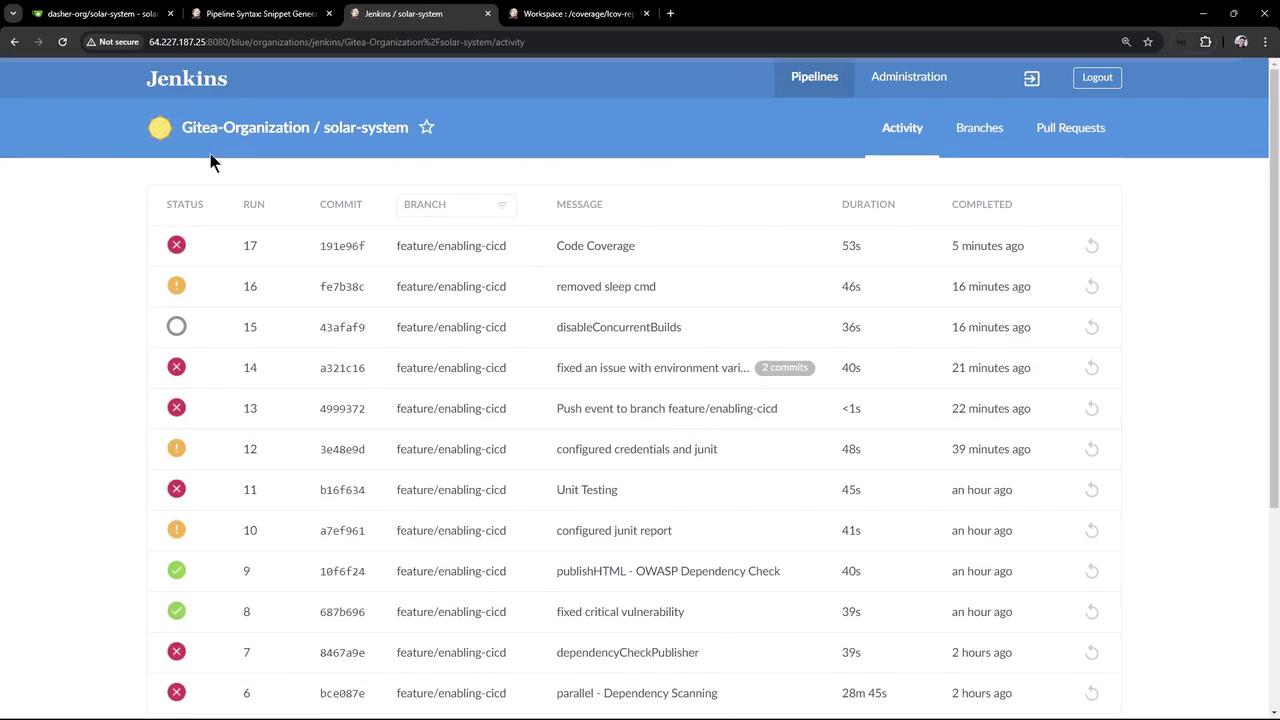Select the 'disableConcurrentBuilds' run message
Viewport: 1280px width, 720px height.
619,327
